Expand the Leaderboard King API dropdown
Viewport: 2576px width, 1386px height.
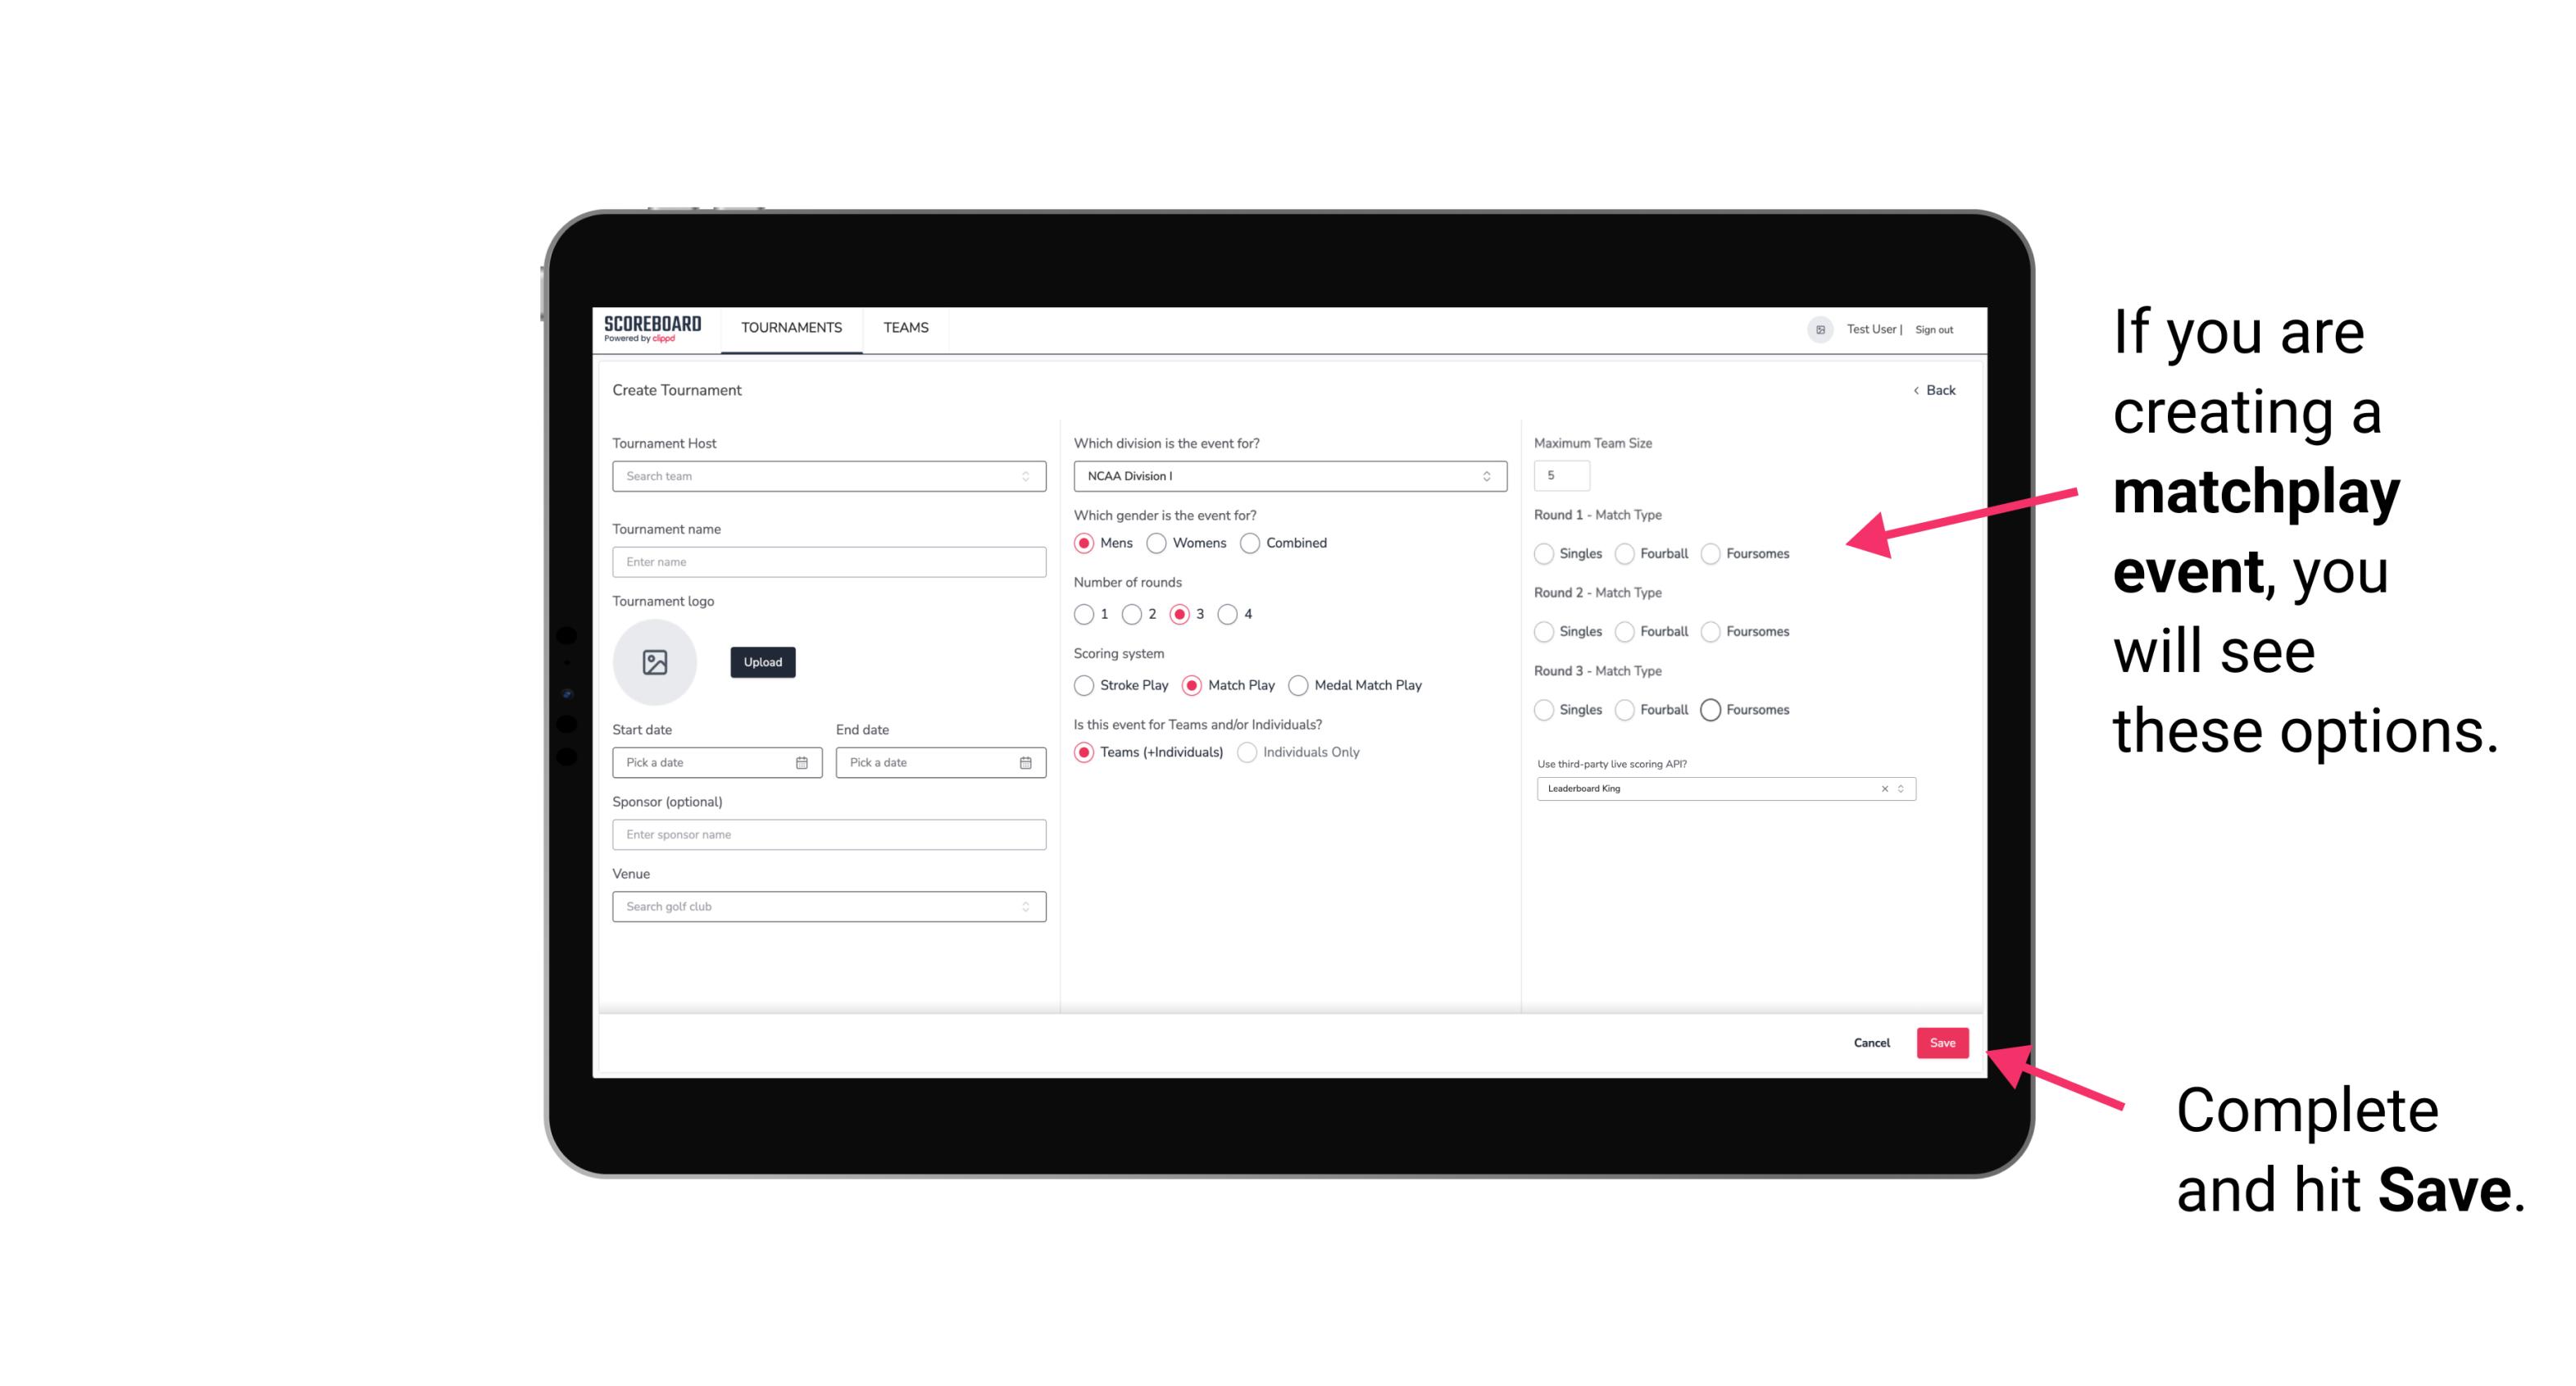[x=1901, y=788]
